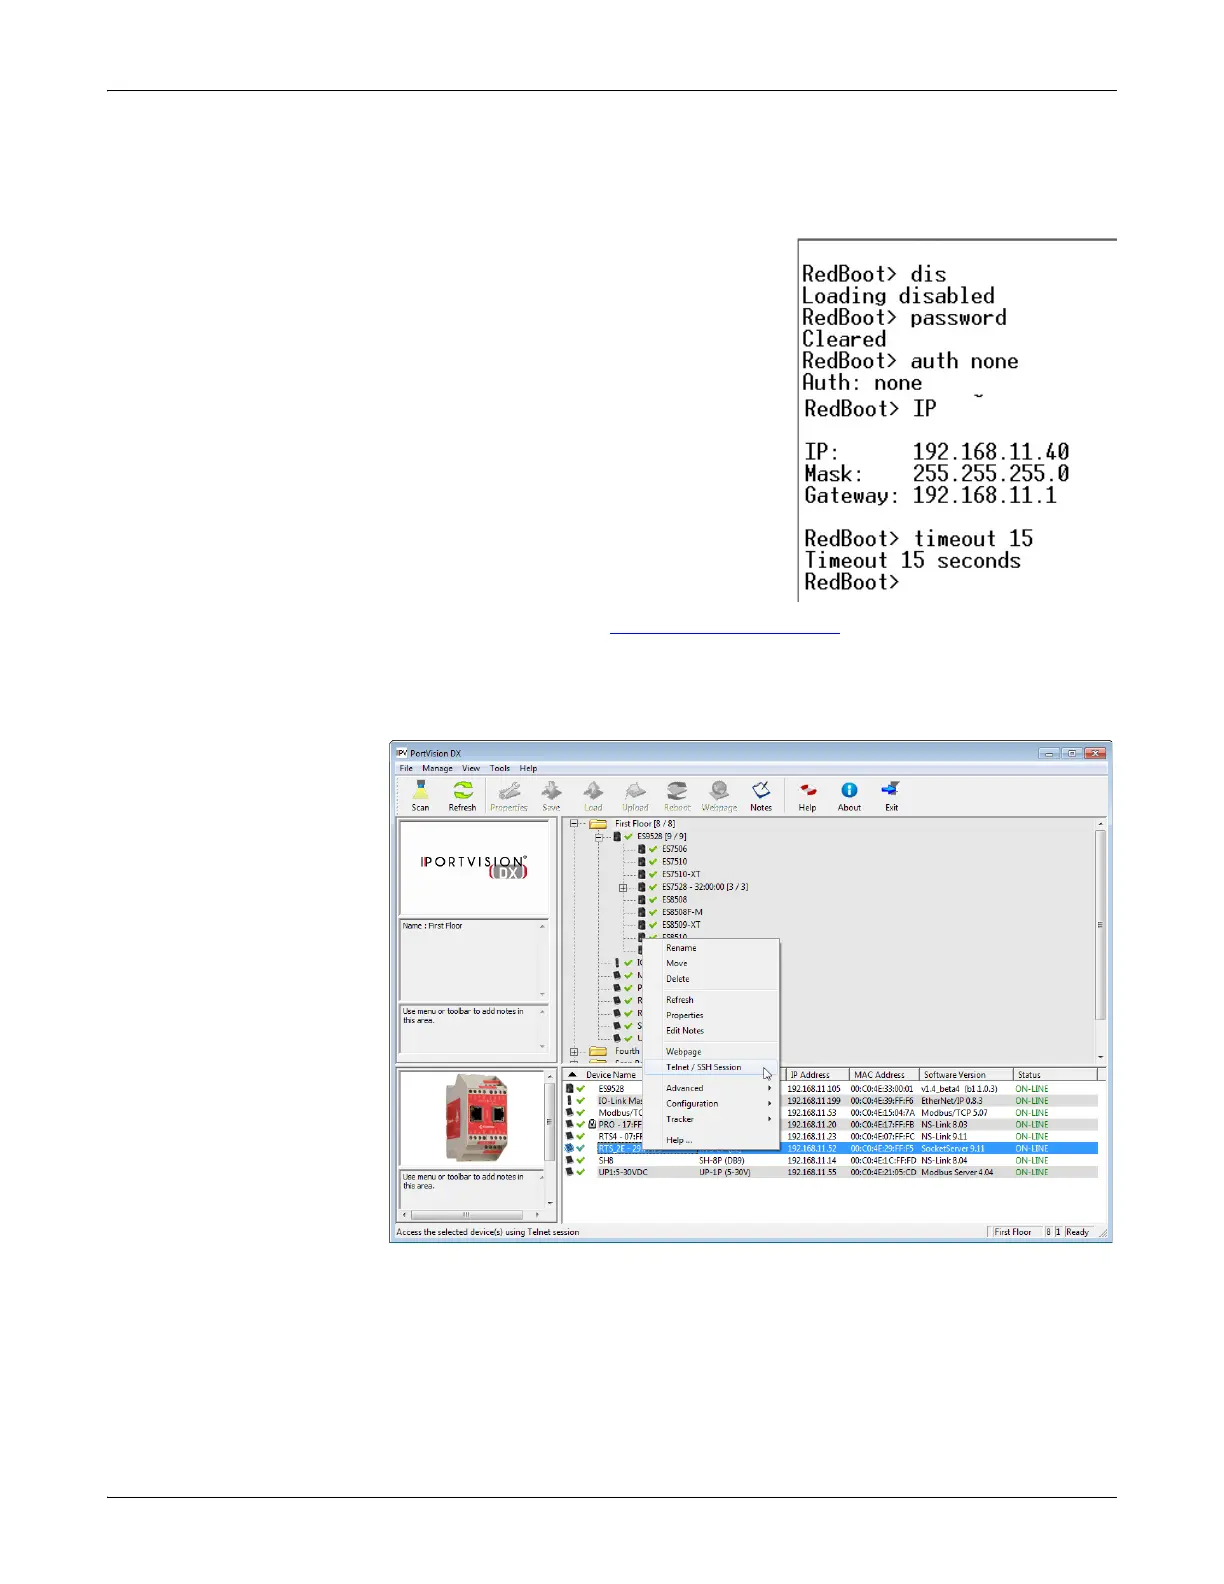Click device icon of SH8 row
This screenshot has height=1584, width=1224.
point(570,1160)
